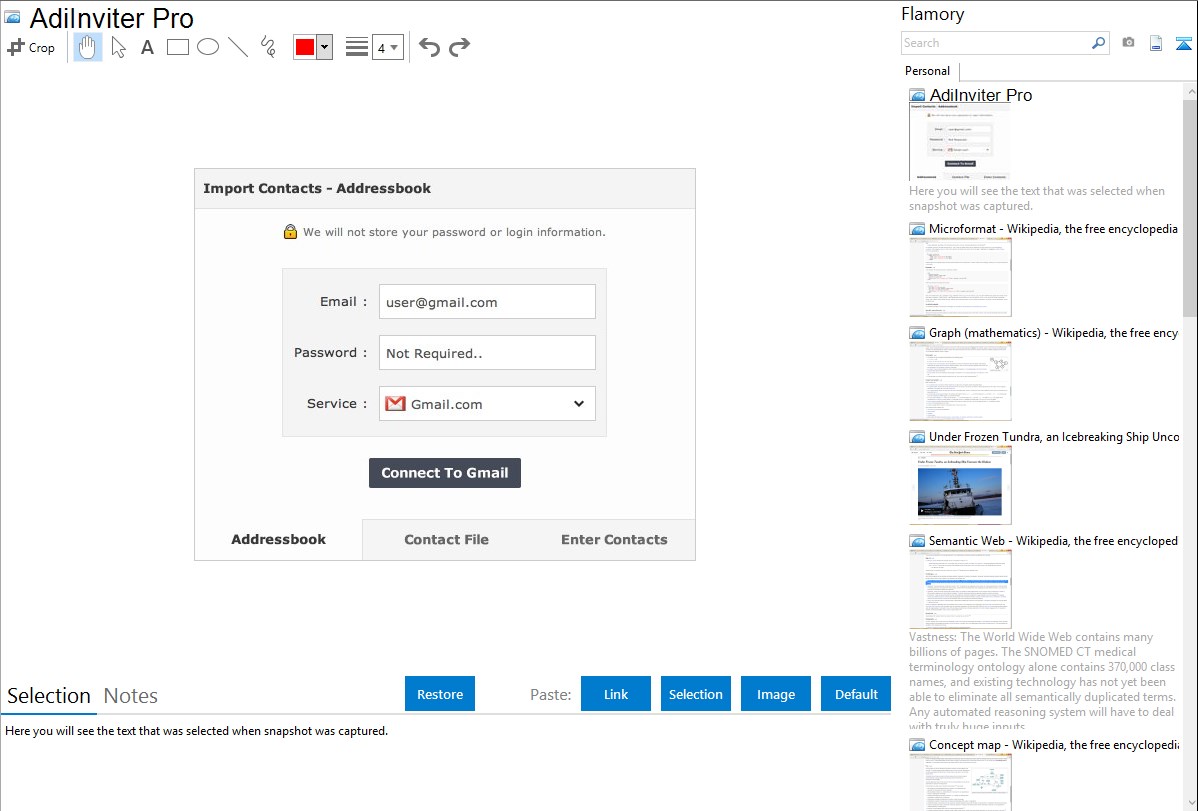
Task: Switch to the Contact File tab
Action: click(446, 540)
